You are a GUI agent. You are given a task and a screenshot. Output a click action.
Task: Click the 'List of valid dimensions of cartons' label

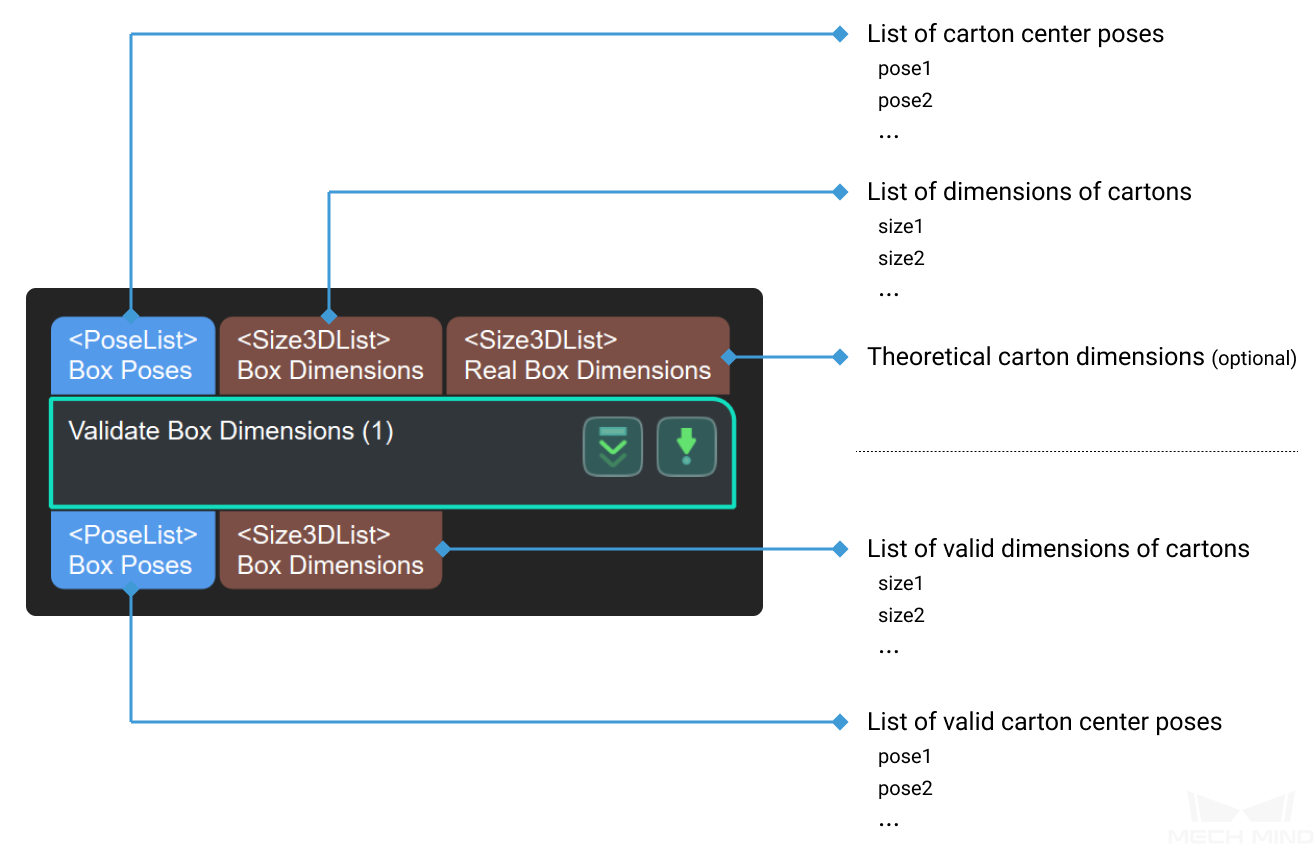1058,549
